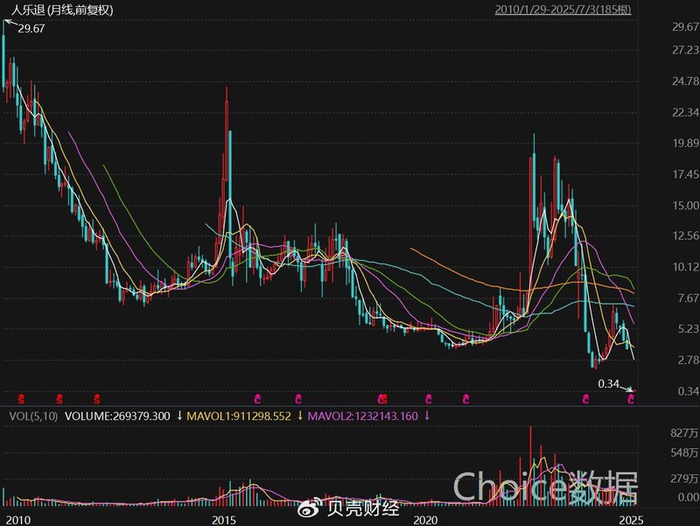Click the 2010 year label on time axis
Image resolution: width=700 pixels, height=526 pixels.
(18, 520)
